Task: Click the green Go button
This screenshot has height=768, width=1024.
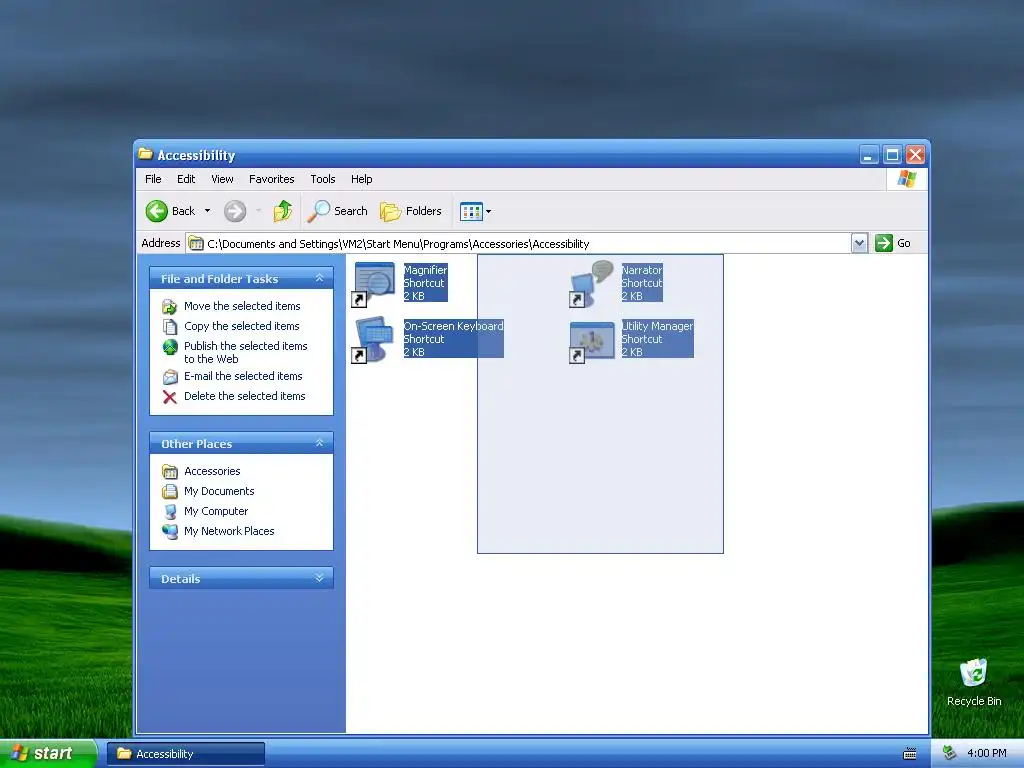Action: pyautogui.click(x=893, y=243)
